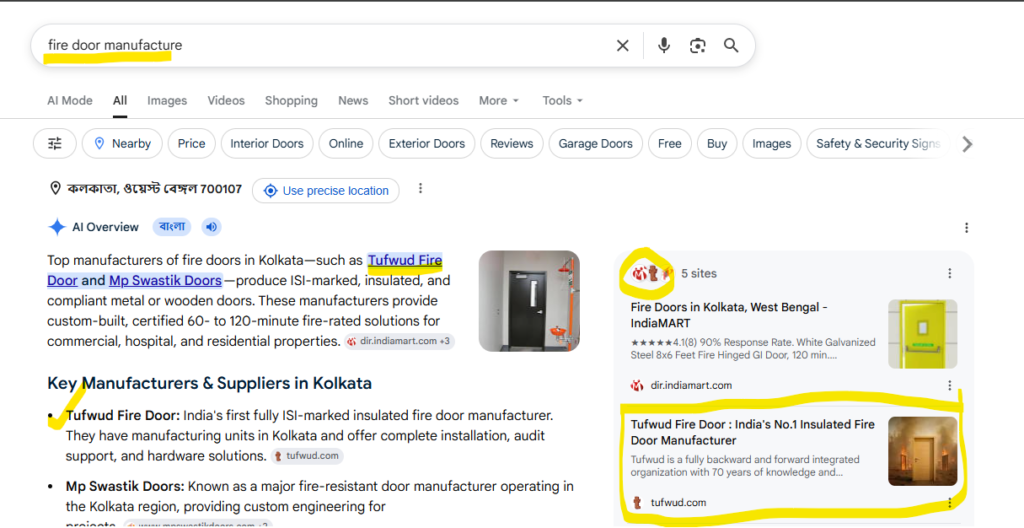This screenshot has height=528, width=1024.
Task: Click the AI Overview sparkle icon
Action: coord(57,227)
